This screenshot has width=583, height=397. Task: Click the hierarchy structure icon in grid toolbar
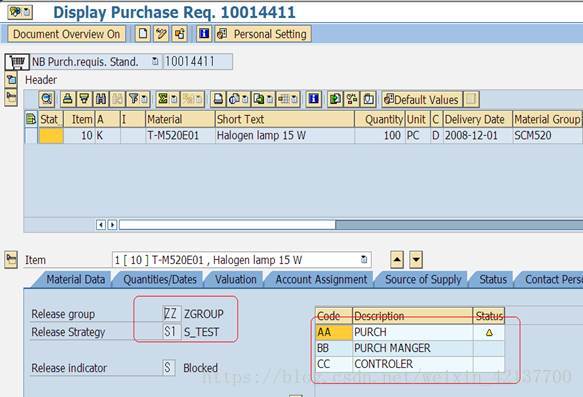point(352,99)
